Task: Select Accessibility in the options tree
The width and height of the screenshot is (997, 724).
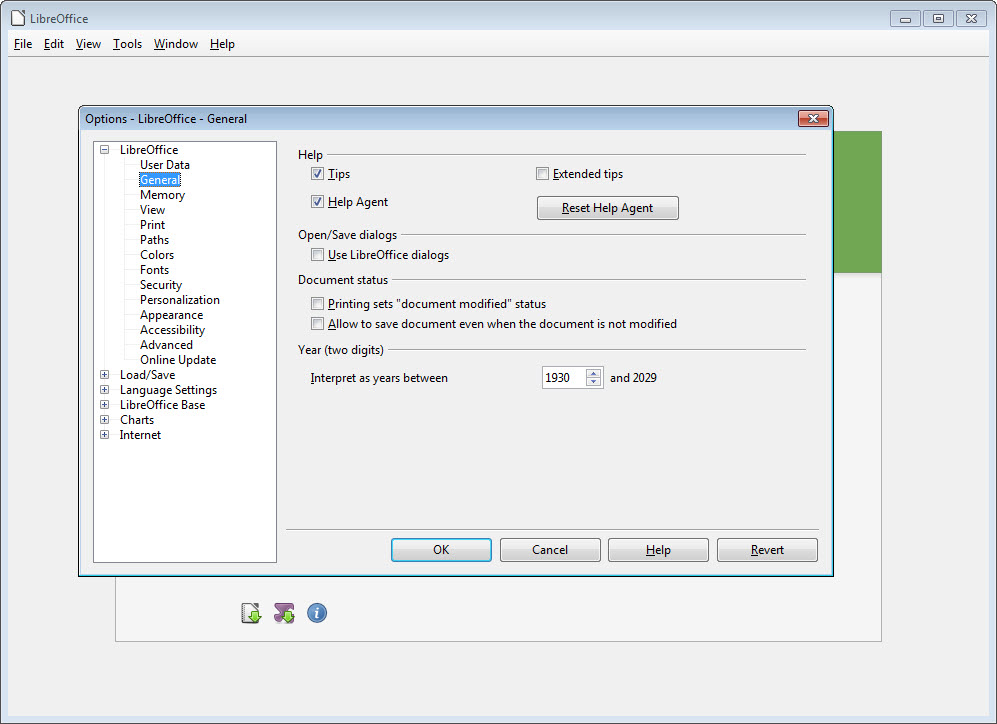Action: pyautogui.click(x=172, y=330)
